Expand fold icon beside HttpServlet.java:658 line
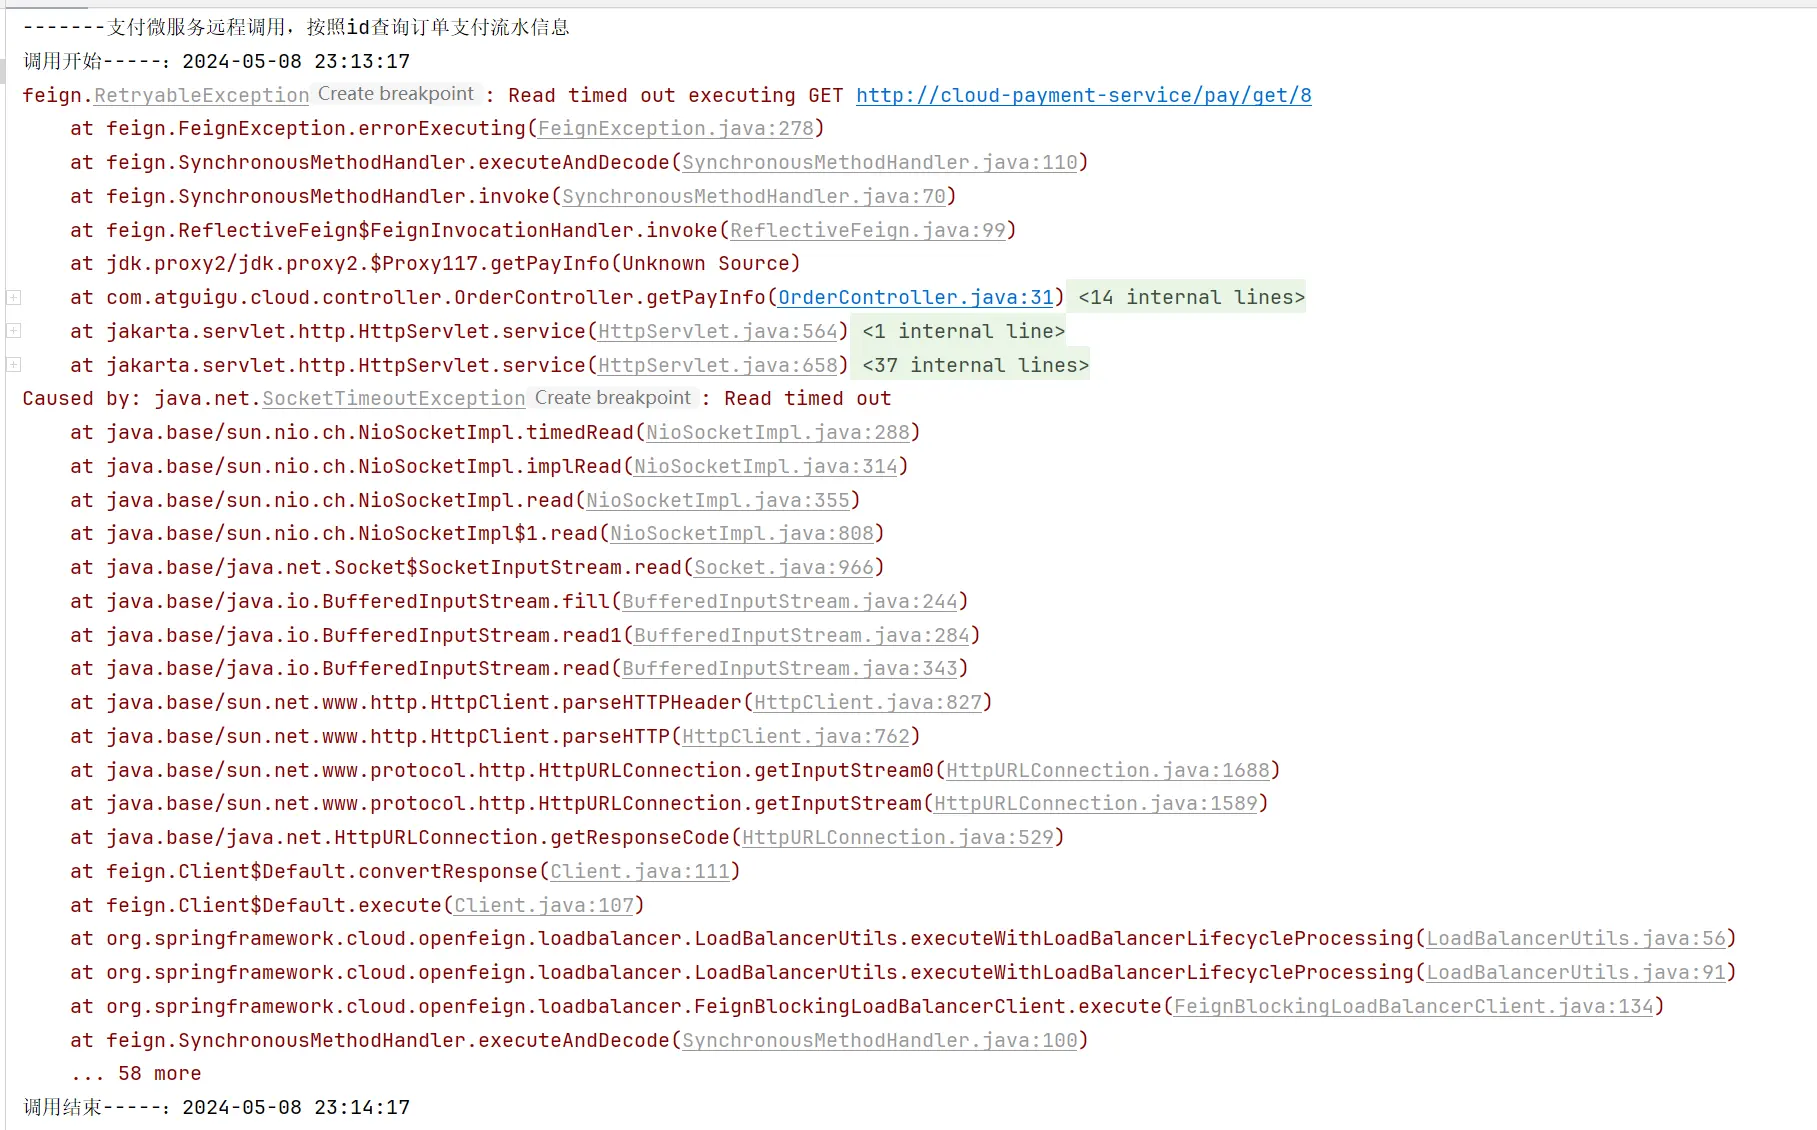Screen dimensions: 1817x1130 [14, 364]
